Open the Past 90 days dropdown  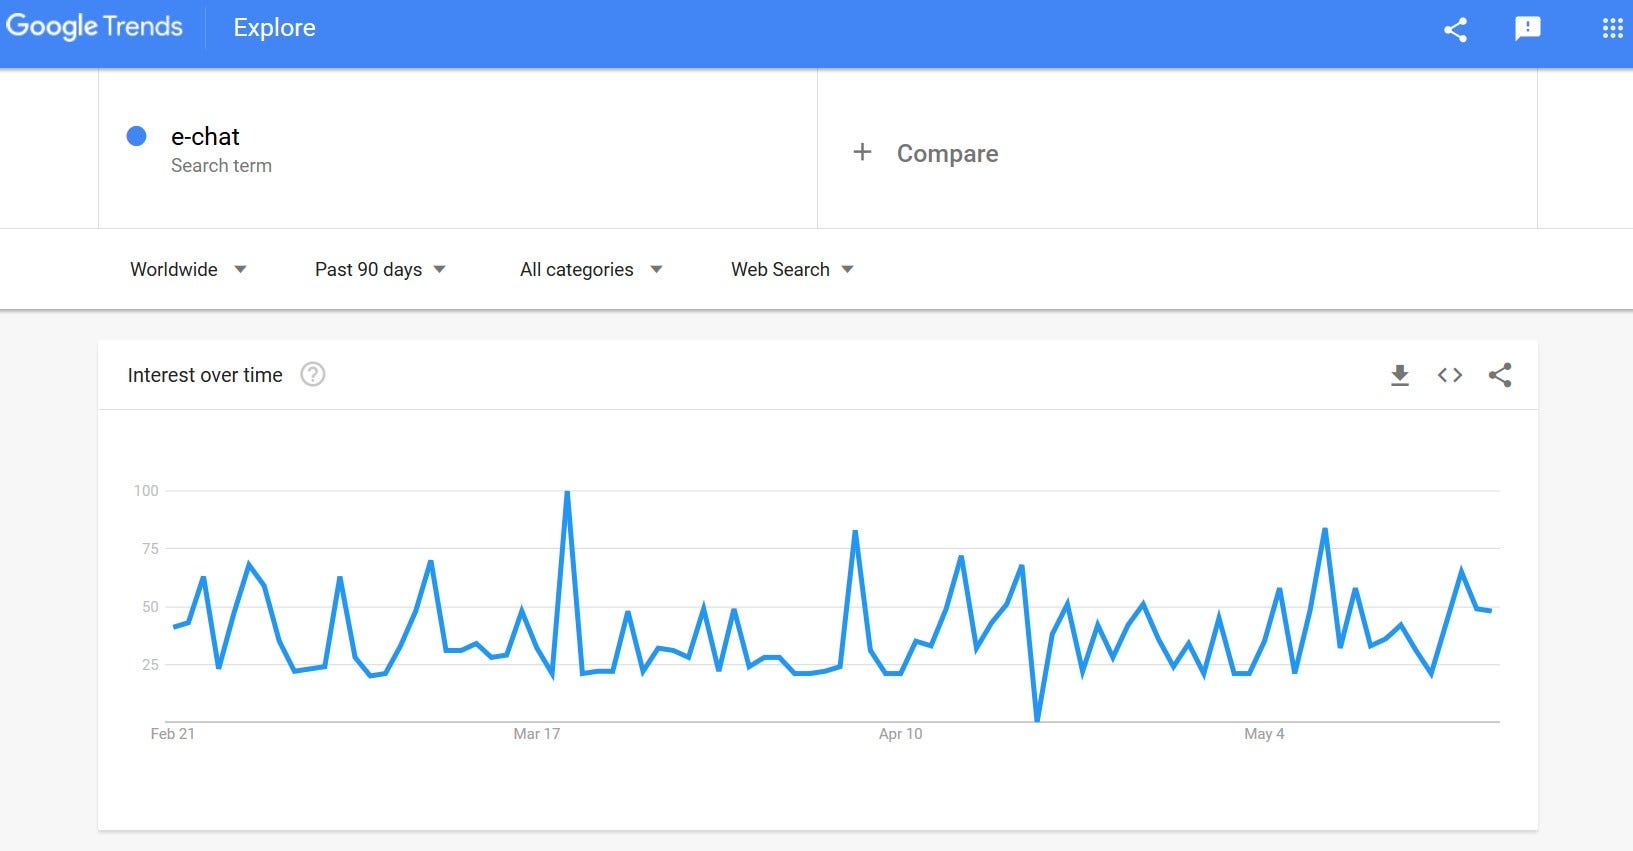pos(380,269)
